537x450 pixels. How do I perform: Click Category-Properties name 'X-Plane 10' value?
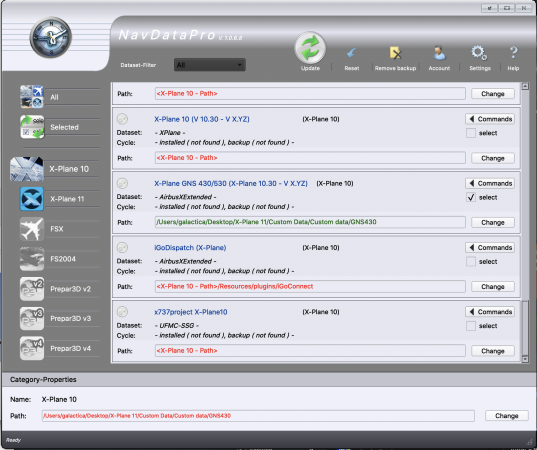59,399
